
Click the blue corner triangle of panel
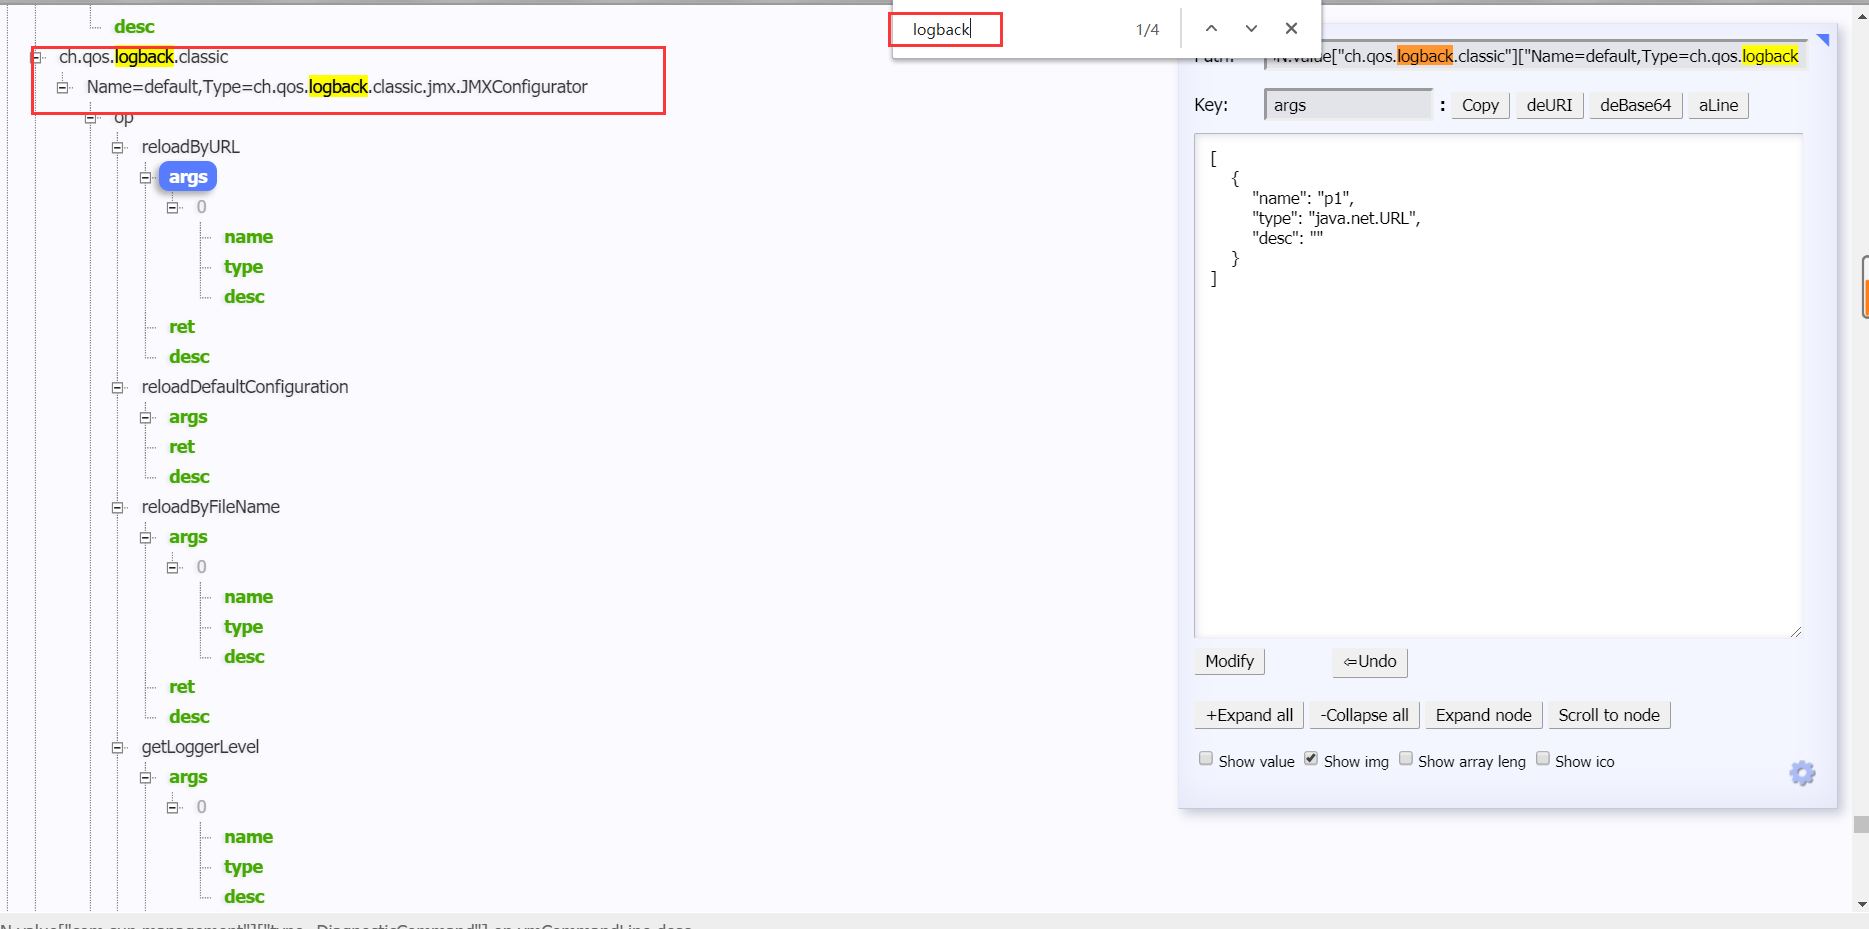[x=1823, y=40]
